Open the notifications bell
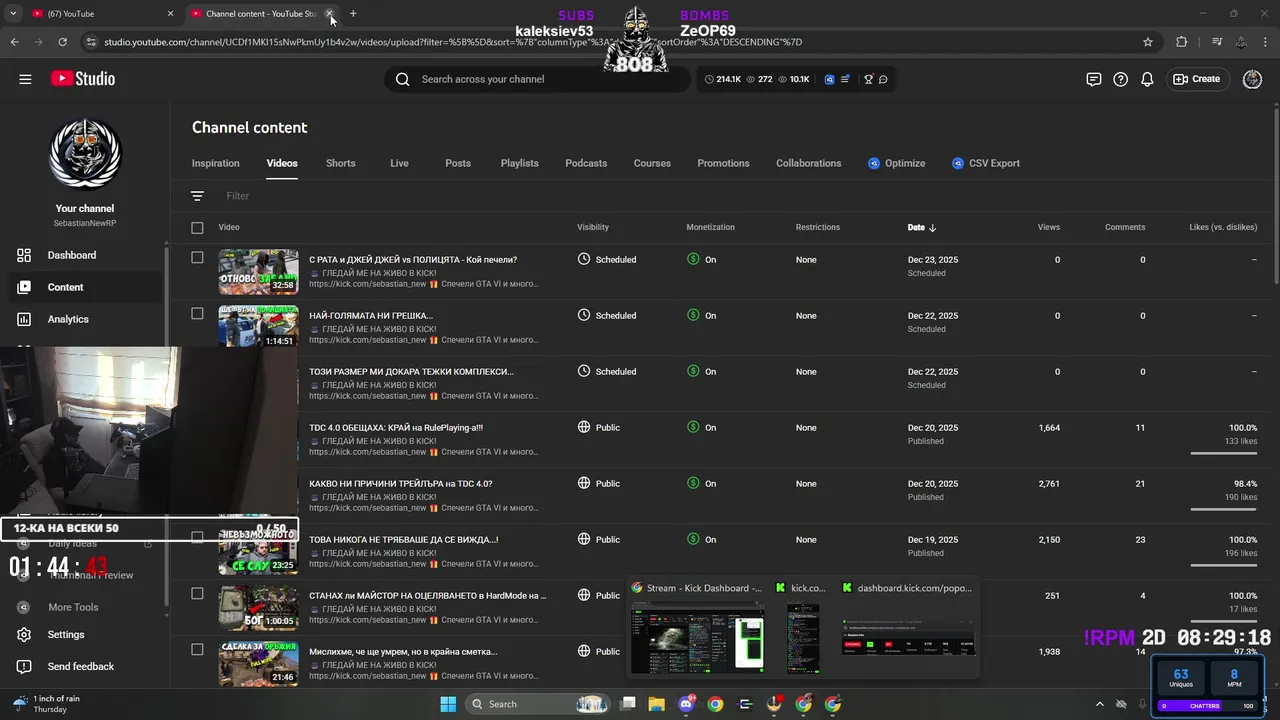Image resolution: width=1280 pixels, height=720 pixels. click(1148, 79)
